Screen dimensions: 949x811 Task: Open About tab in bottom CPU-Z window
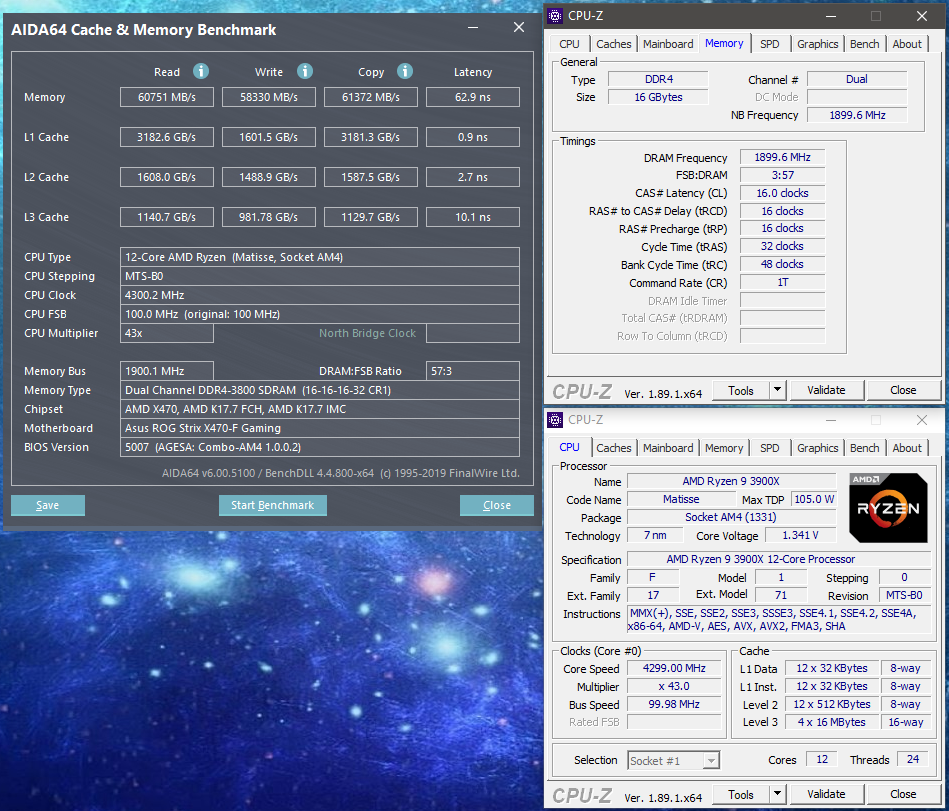(x=907, y=448)
